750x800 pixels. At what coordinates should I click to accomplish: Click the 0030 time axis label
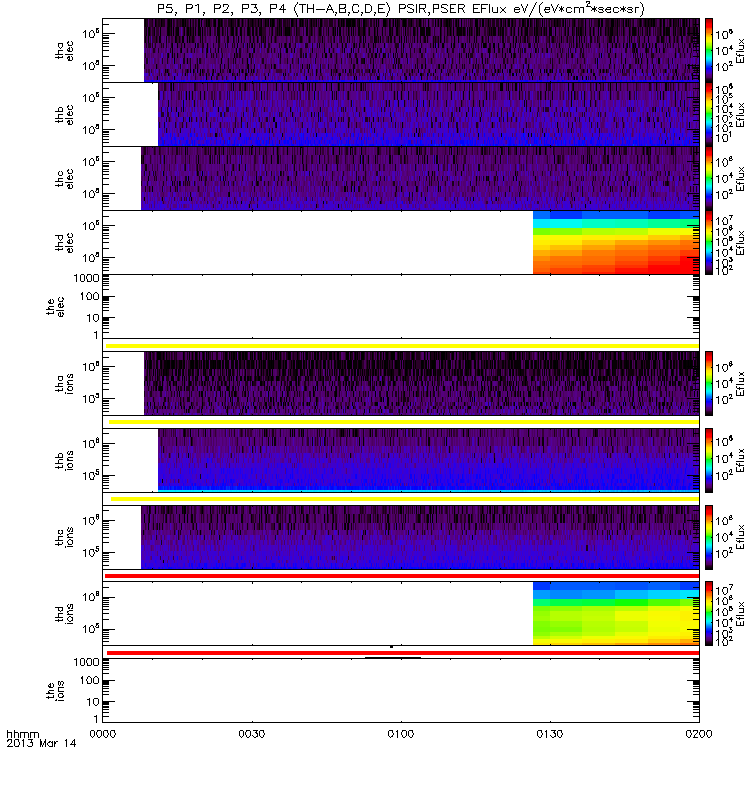click(x=252, y=734)
